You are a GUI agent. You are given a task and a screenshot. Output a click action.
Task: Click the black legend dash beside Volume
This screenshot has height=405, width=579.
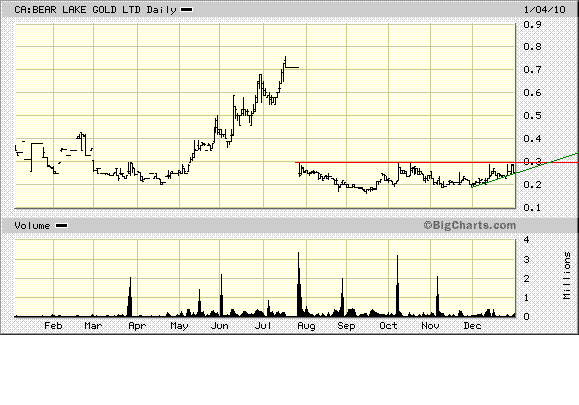tap(61, 226)
